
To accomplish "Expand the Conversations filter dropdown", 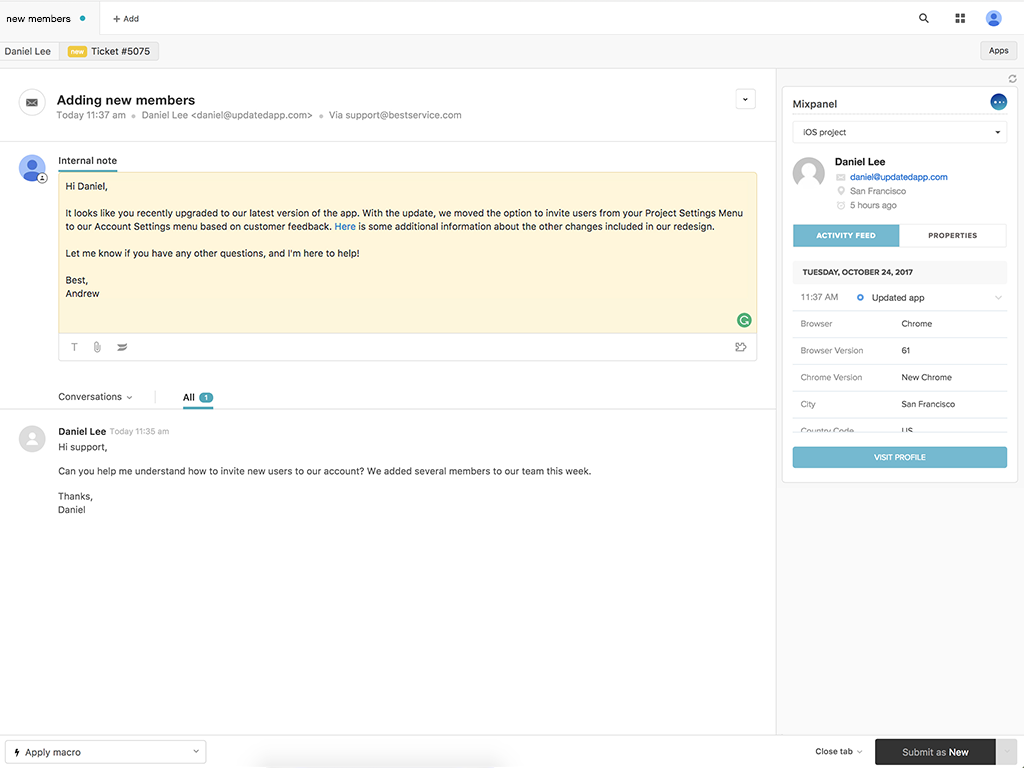I will 95,397.
